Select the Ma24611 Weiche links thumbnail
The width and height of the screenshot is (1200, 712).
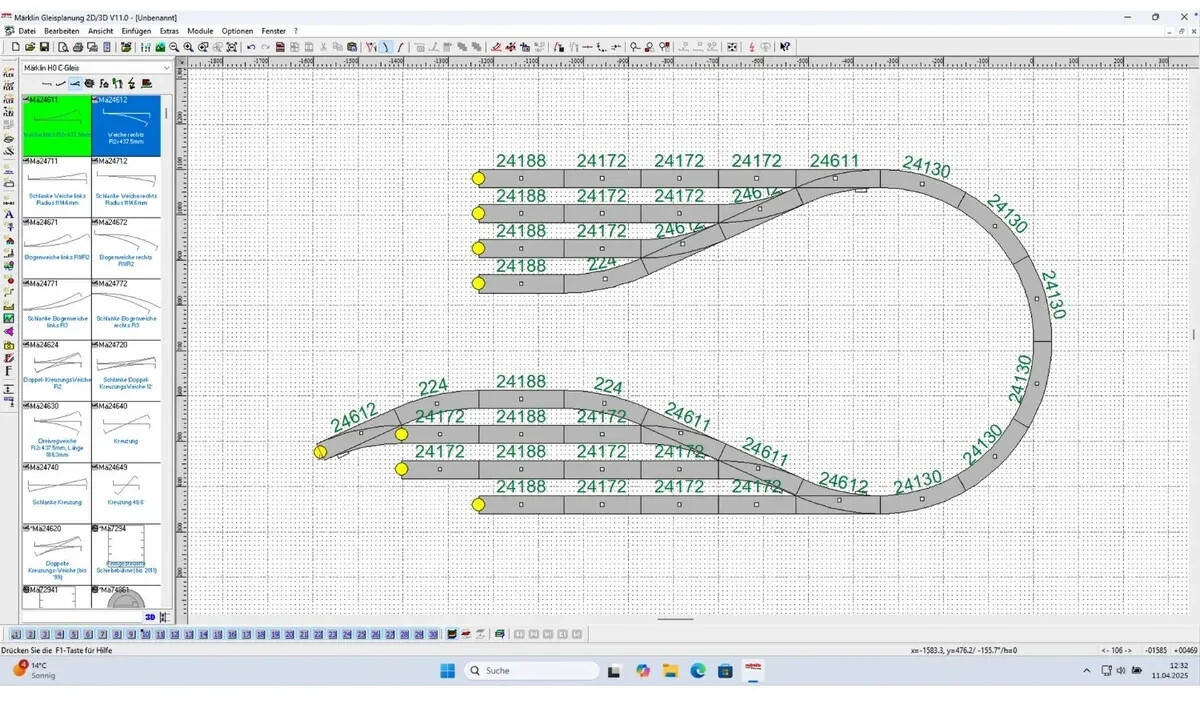(56, 126)
